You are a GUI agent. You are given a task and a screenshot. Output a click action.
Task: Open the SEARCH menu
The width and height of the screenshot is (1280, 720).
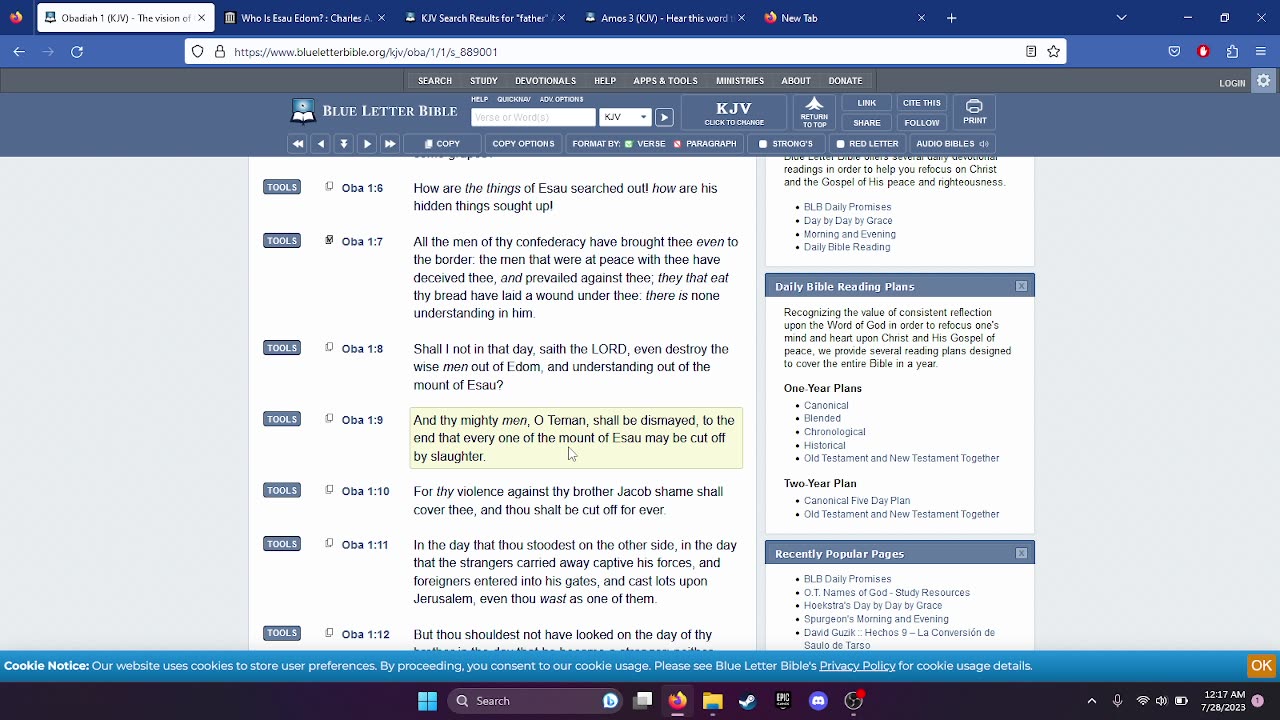pos(435,81)
